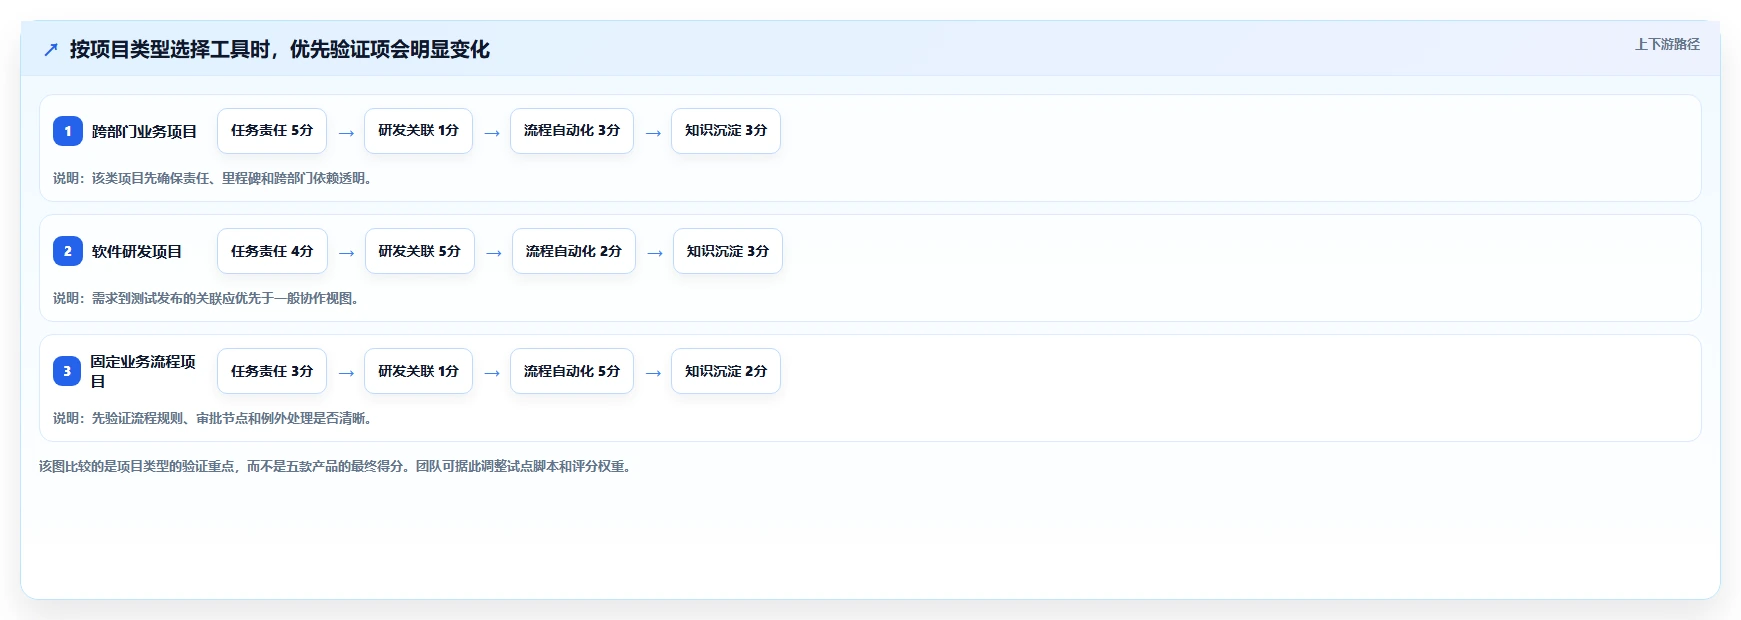Select the number 3 badge for 固定业务流程项目
1741x620 pixels.
click(x=68, y=371)
